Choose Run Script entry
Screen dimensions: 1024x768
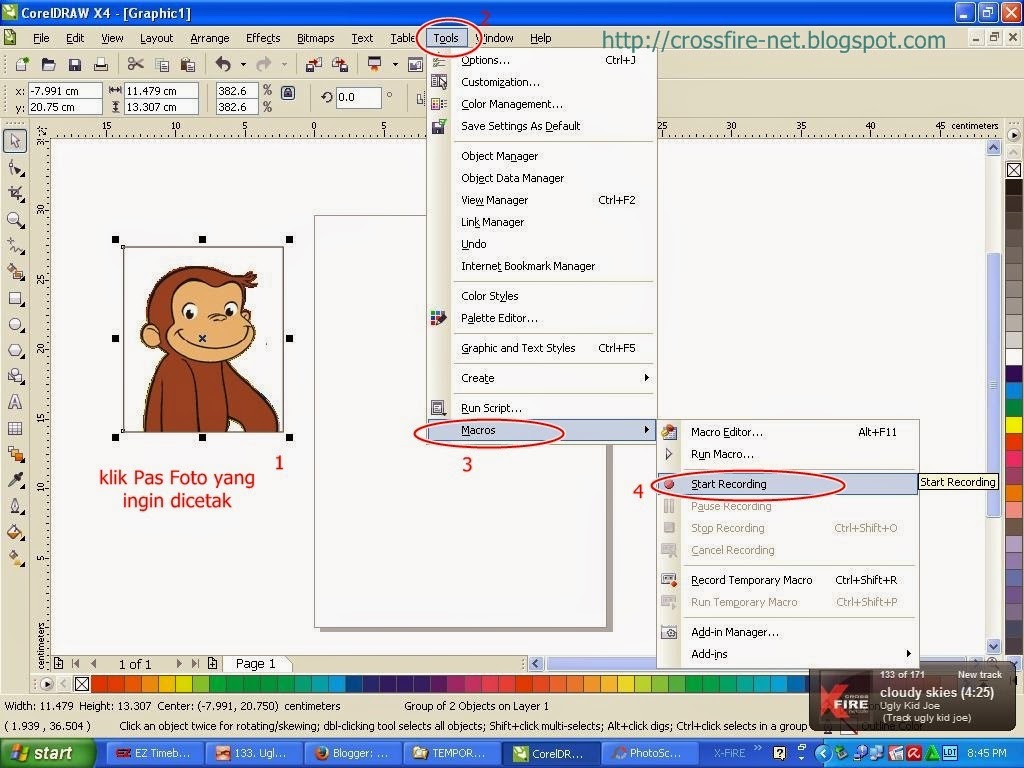click(x=541, y=408)
